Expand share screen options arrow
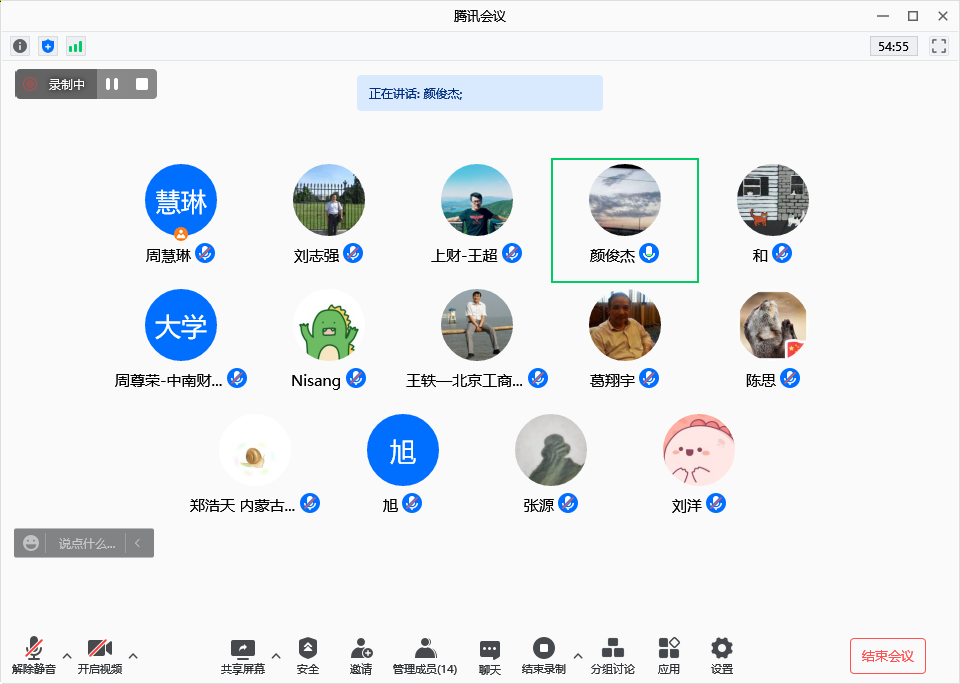This screenshot has height=684, width=960. (x=276, y=655)
